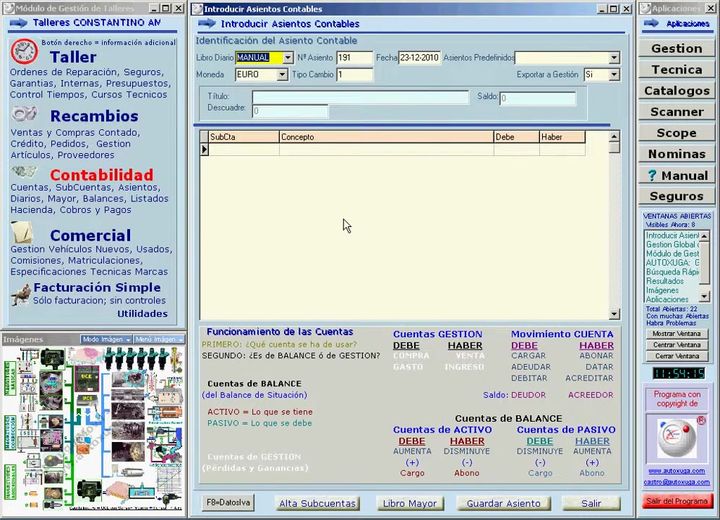Click the Descuadre field

point(290,111)
